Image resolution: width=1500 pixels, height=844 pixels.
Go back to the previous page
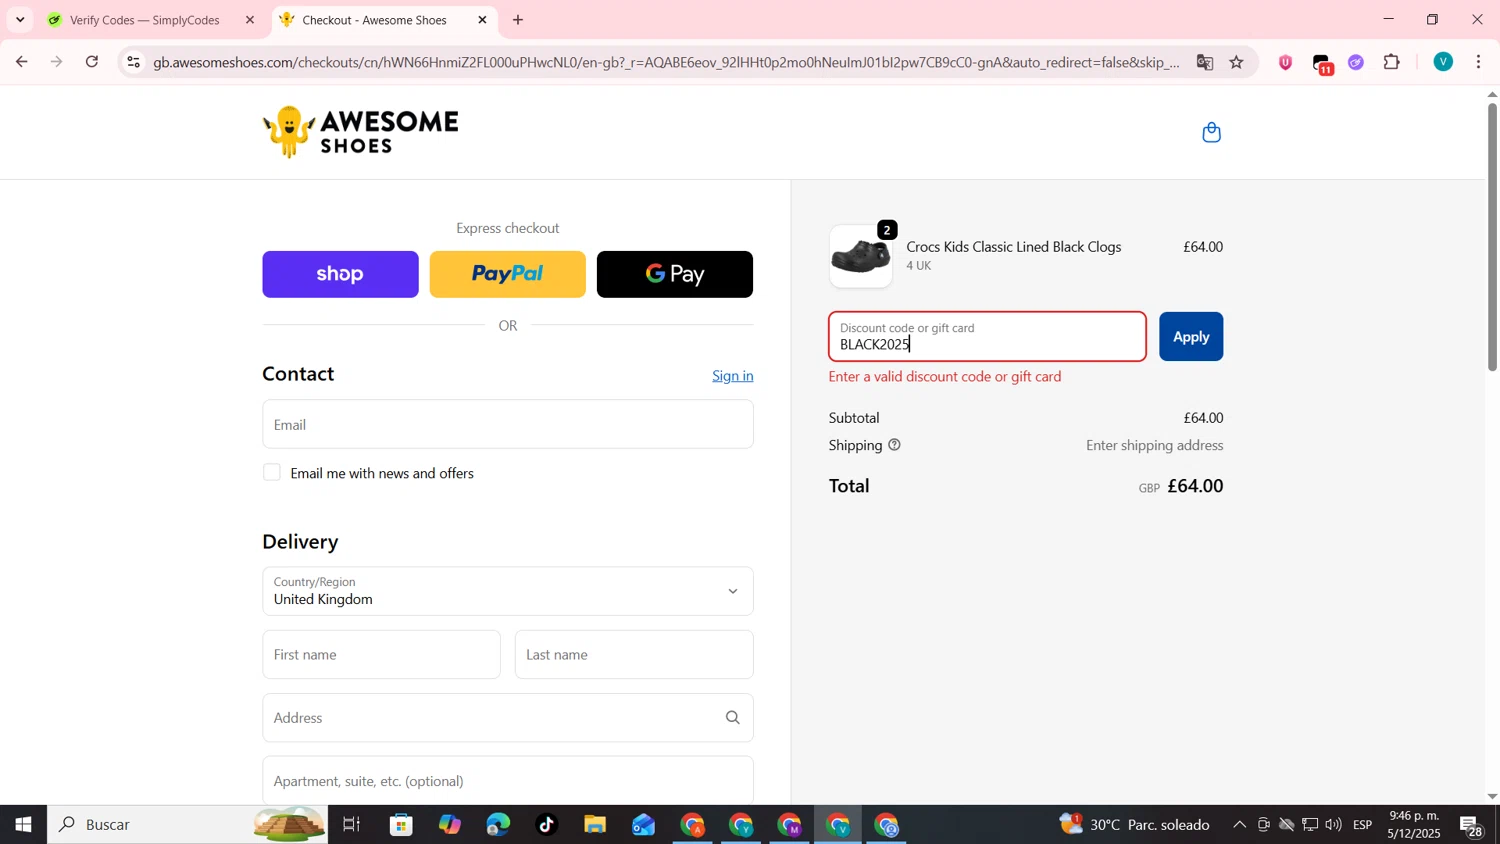(x=21, y=62)
